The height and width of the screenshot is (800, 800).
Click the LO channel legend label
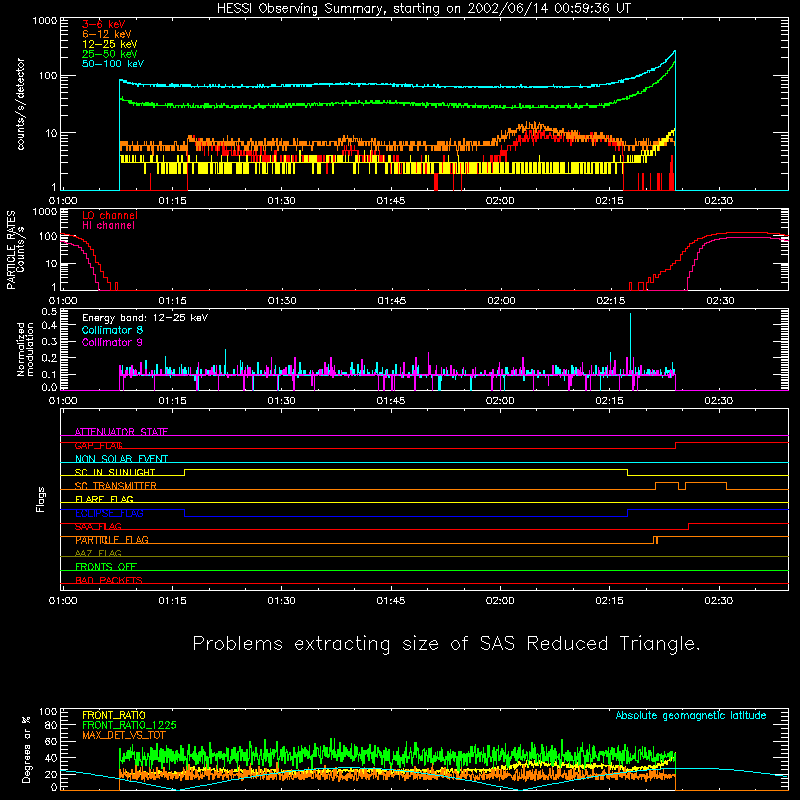pyautogui.click(x=110, y=215)
